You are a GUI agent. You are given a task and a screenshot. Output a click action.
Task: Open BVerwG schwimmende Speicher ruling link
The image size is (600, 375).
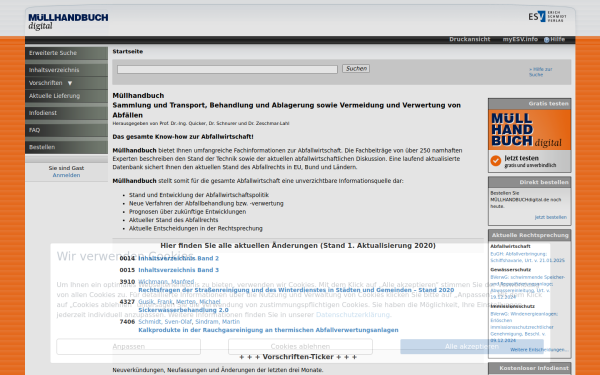[x=527, y=287]
